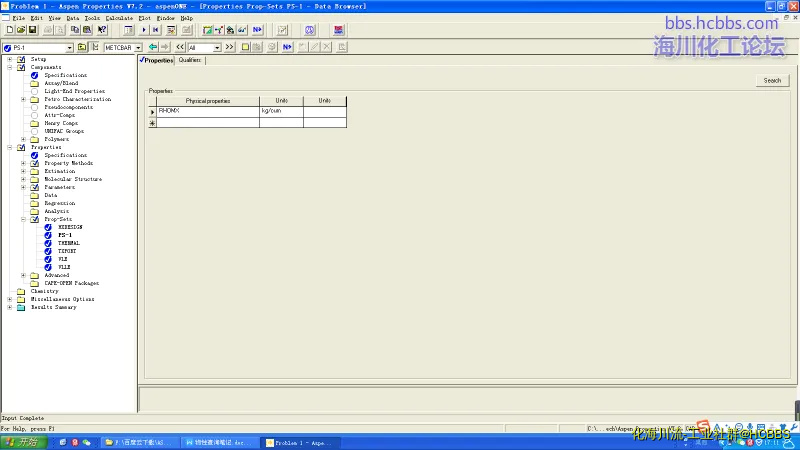Open the File menu
The height and width of the screenshot is (450, 800).
coord(18,18)
